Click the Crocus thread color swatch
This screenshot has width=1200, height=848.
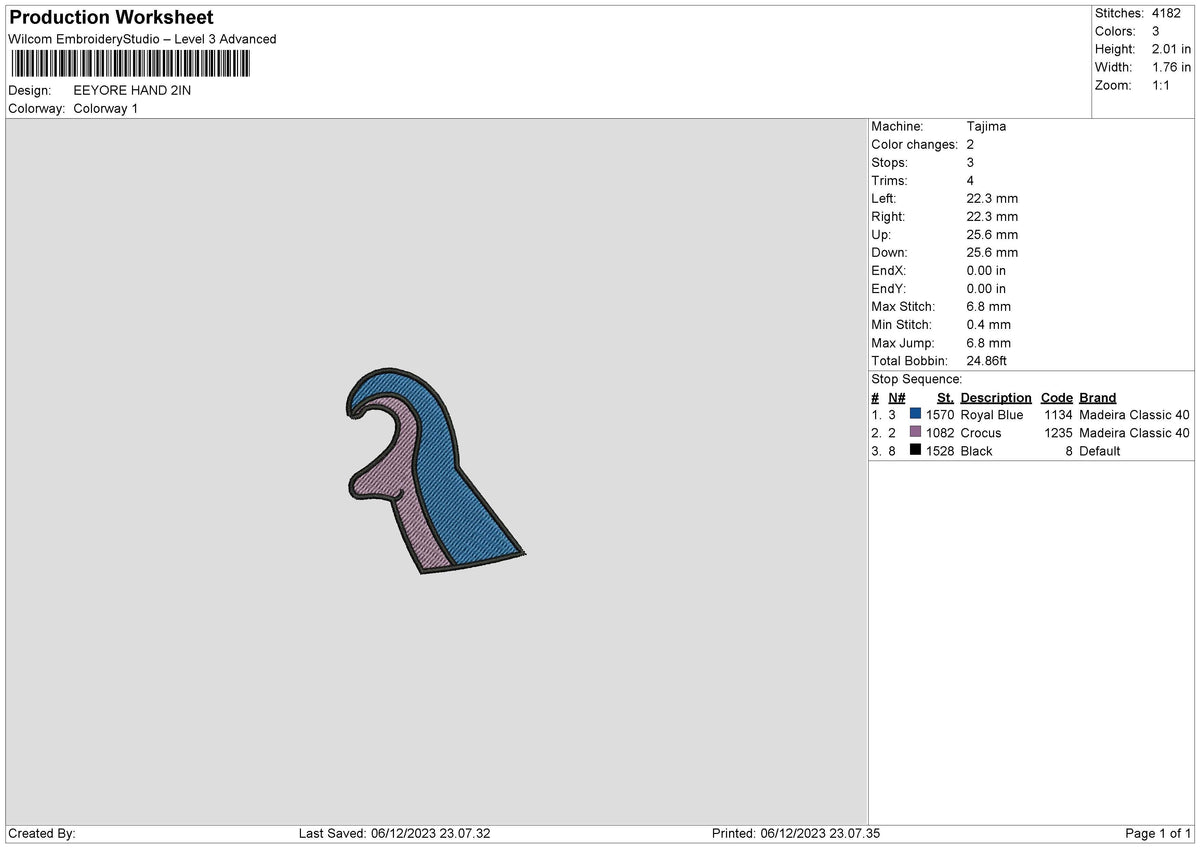point(915,432)
